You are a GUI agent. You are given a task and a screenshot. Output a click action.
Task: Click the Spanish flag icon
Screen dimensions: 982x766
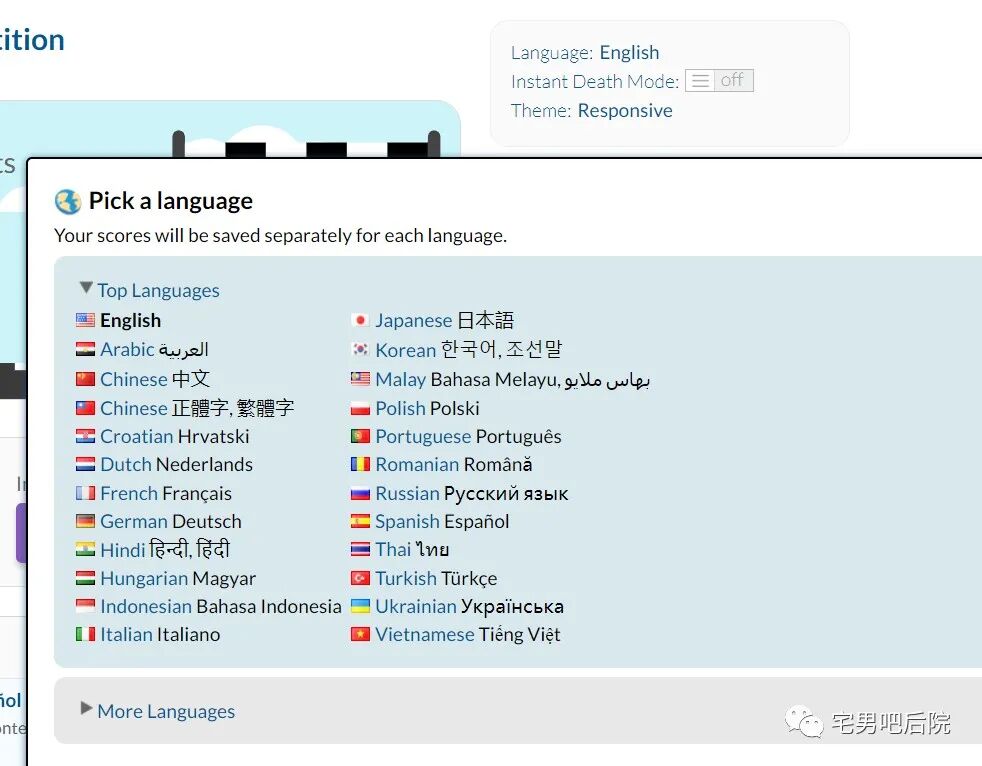[x=360, y=521]
